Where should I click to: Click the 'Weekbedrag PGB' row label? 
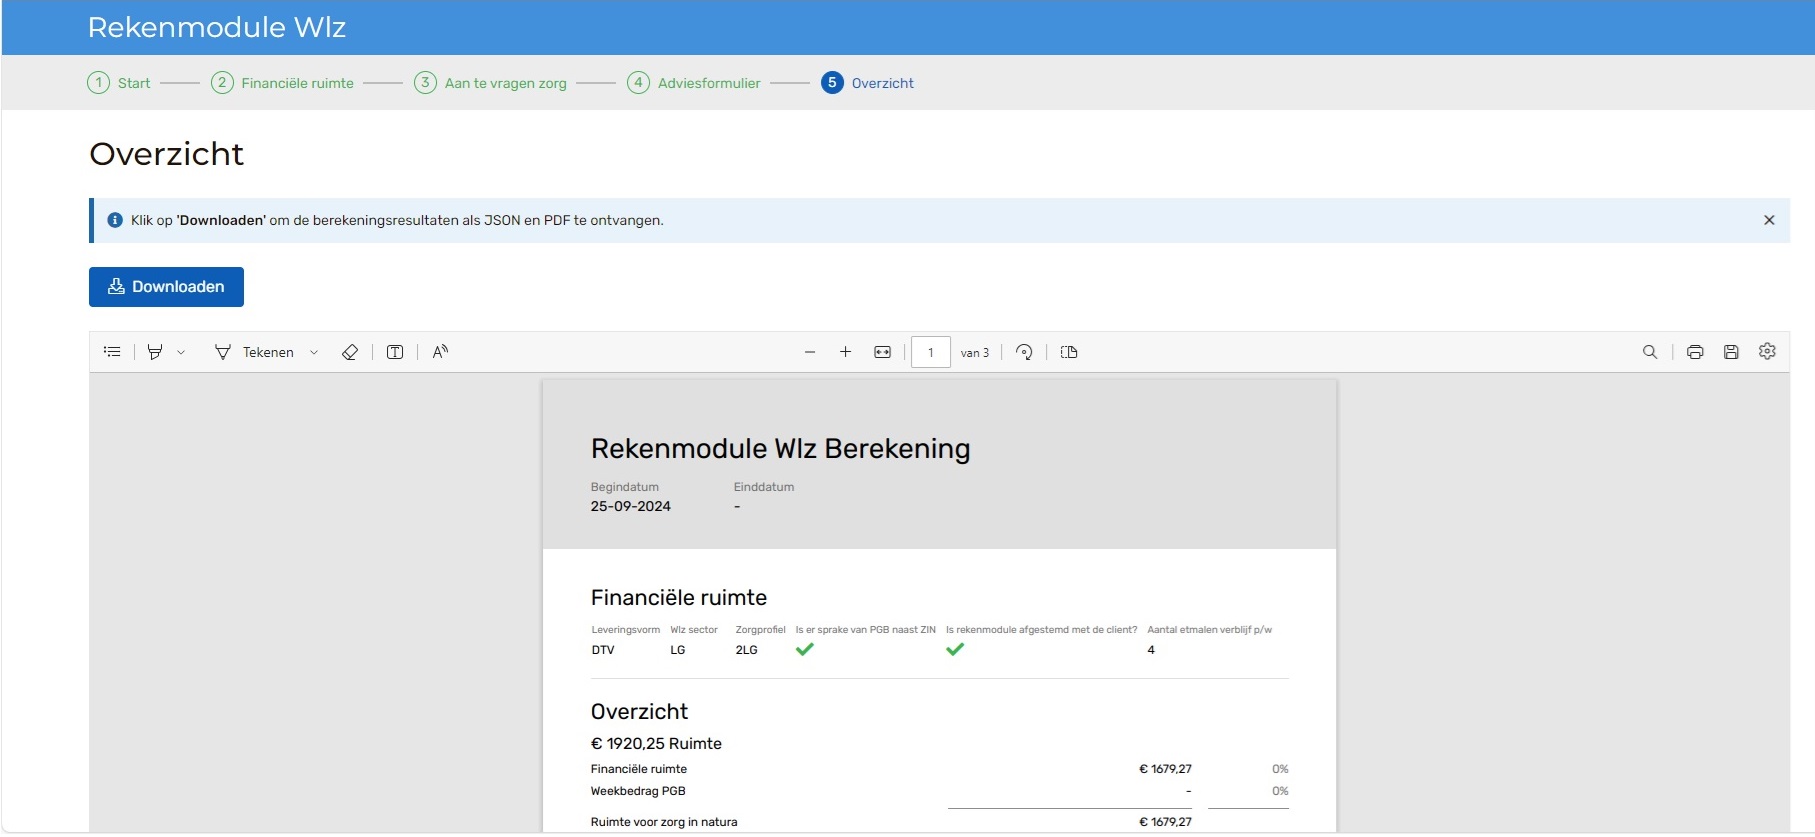(638, 791)
